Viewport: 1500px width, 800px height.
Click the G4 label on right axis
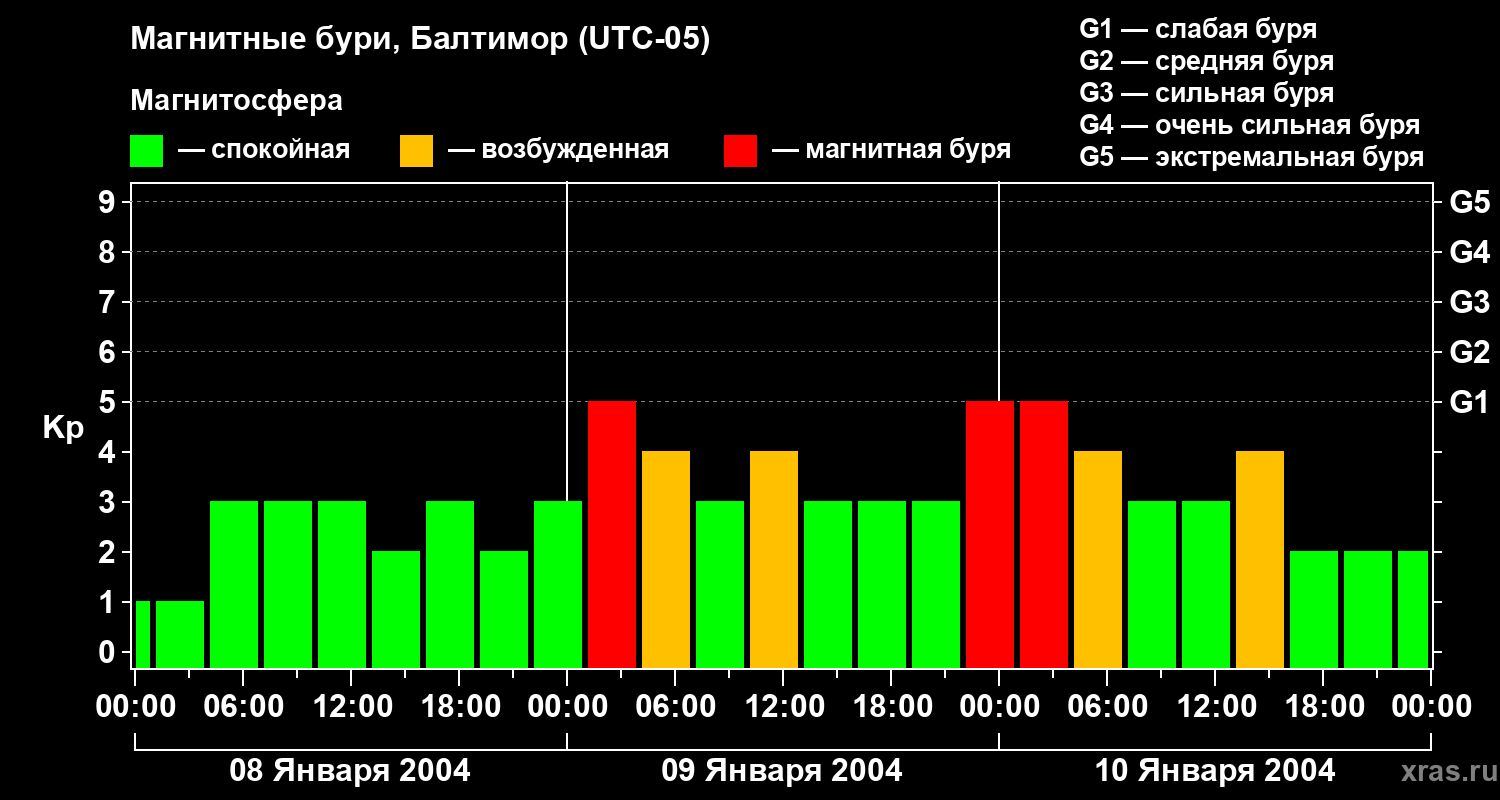[x=1469, y=252]
